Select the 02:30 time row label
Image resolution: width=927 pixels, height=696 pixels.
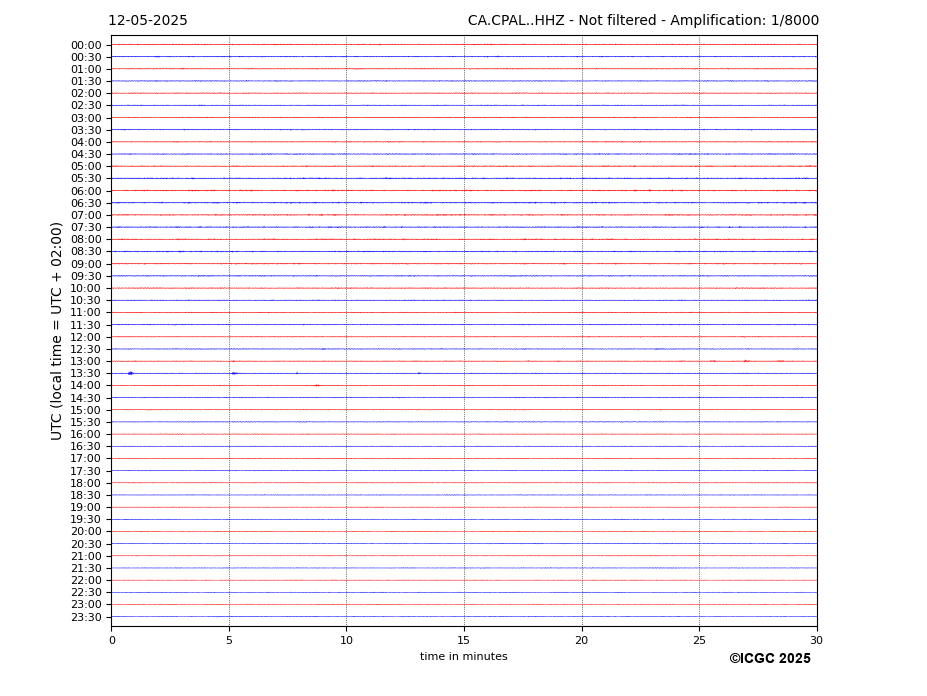point(86,106)
